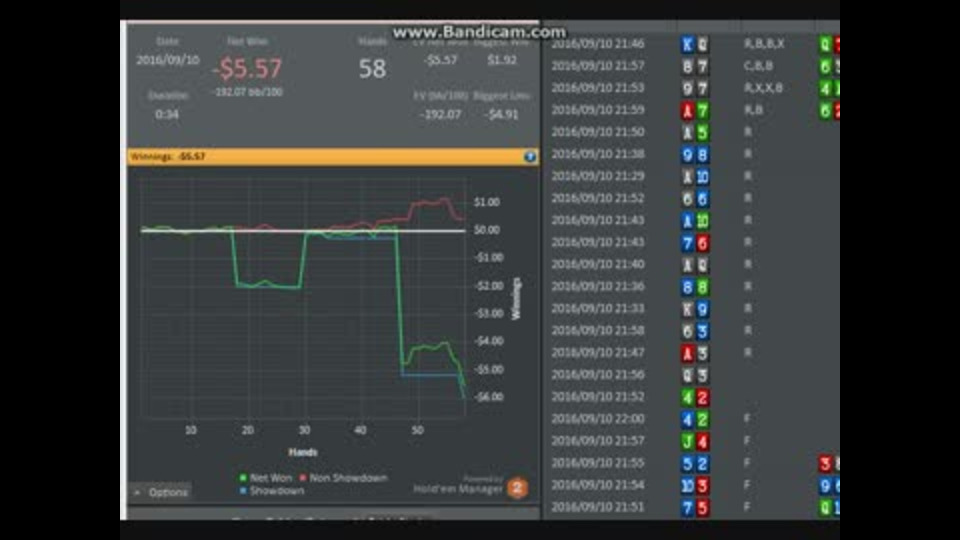Select the 9 7 hole cards at 21:53
This screenshot has width=960, height=540.
pos(695,88)
